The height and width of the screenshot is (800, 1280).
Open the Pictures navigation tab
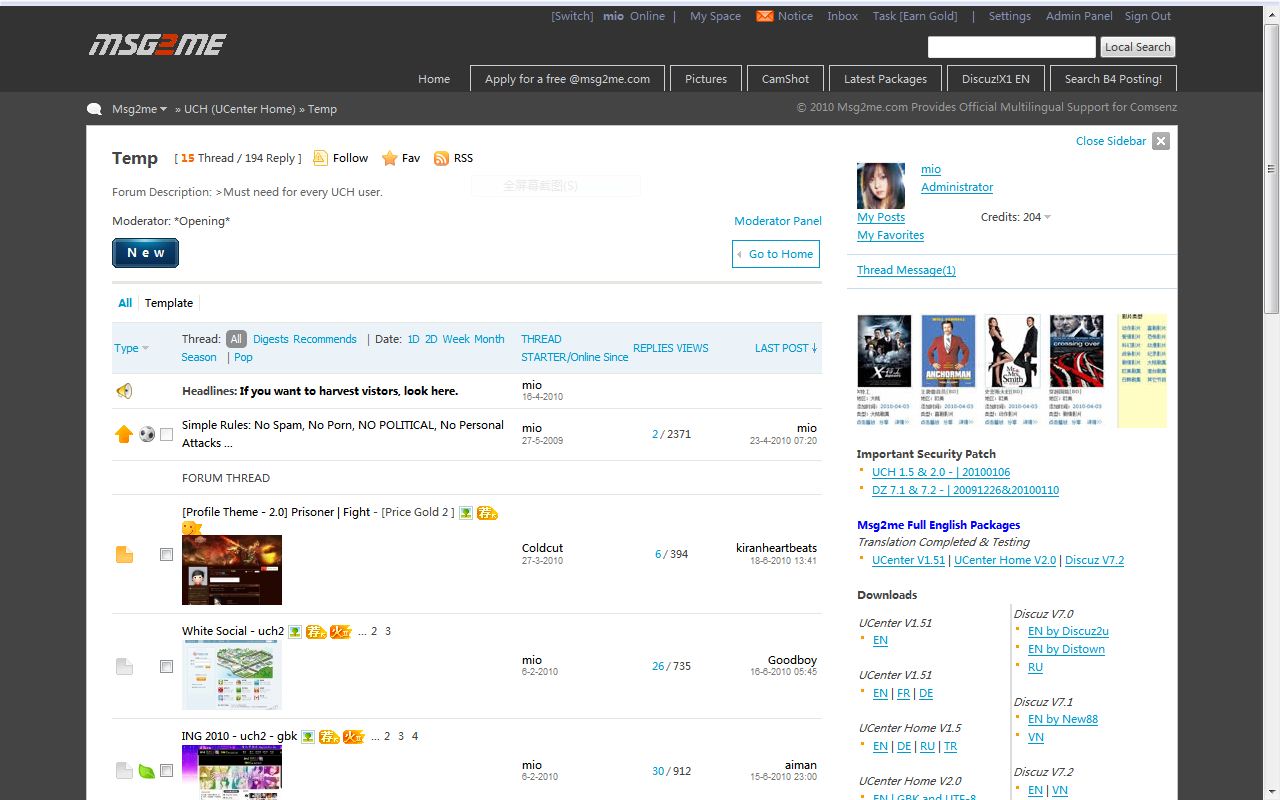pos(706,79)
